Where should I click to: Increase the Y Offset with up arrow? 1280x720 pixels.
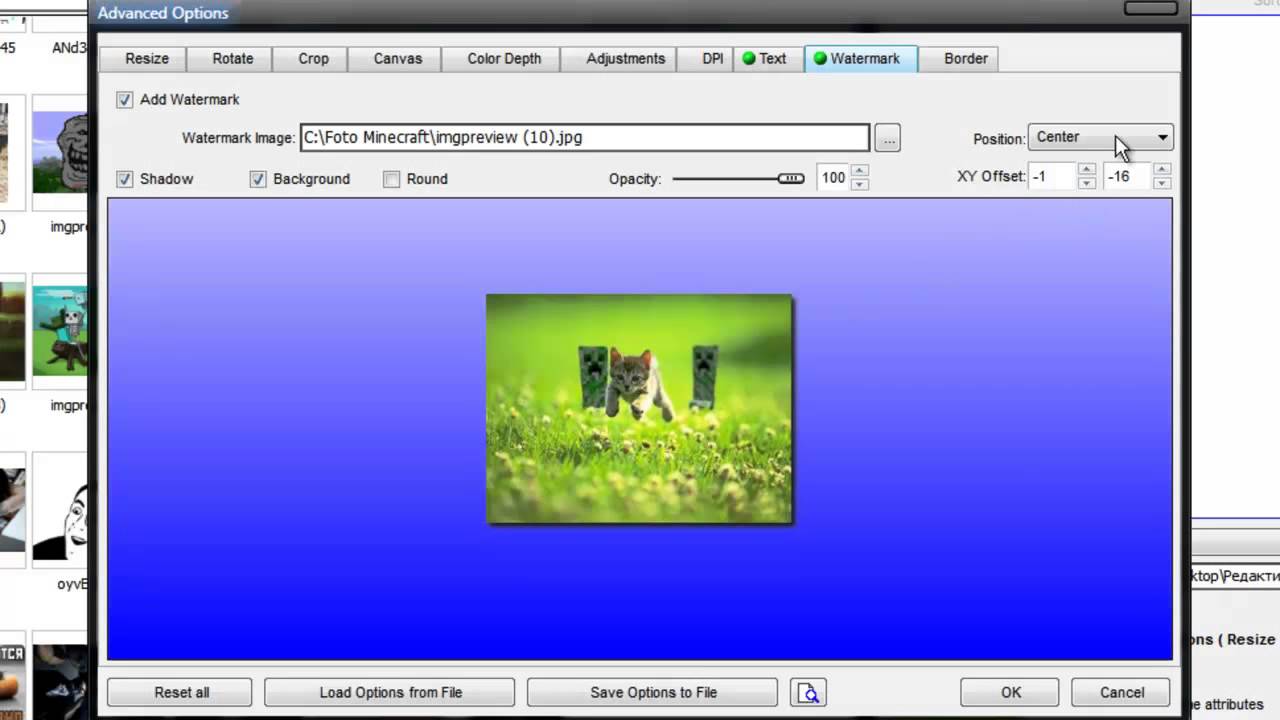coord(1162,170)
